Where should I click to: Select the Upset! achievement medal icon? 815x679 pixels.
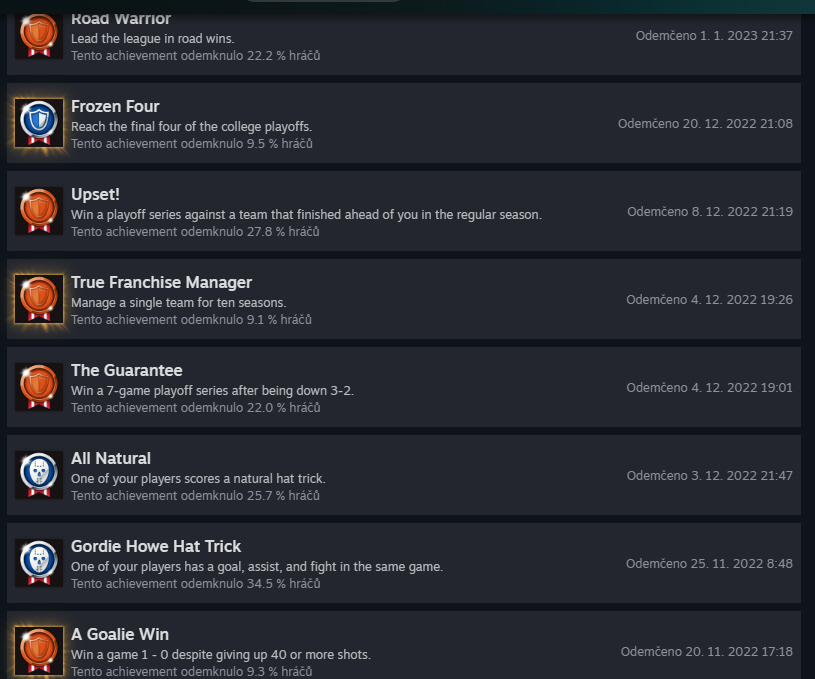click(39, 211)
